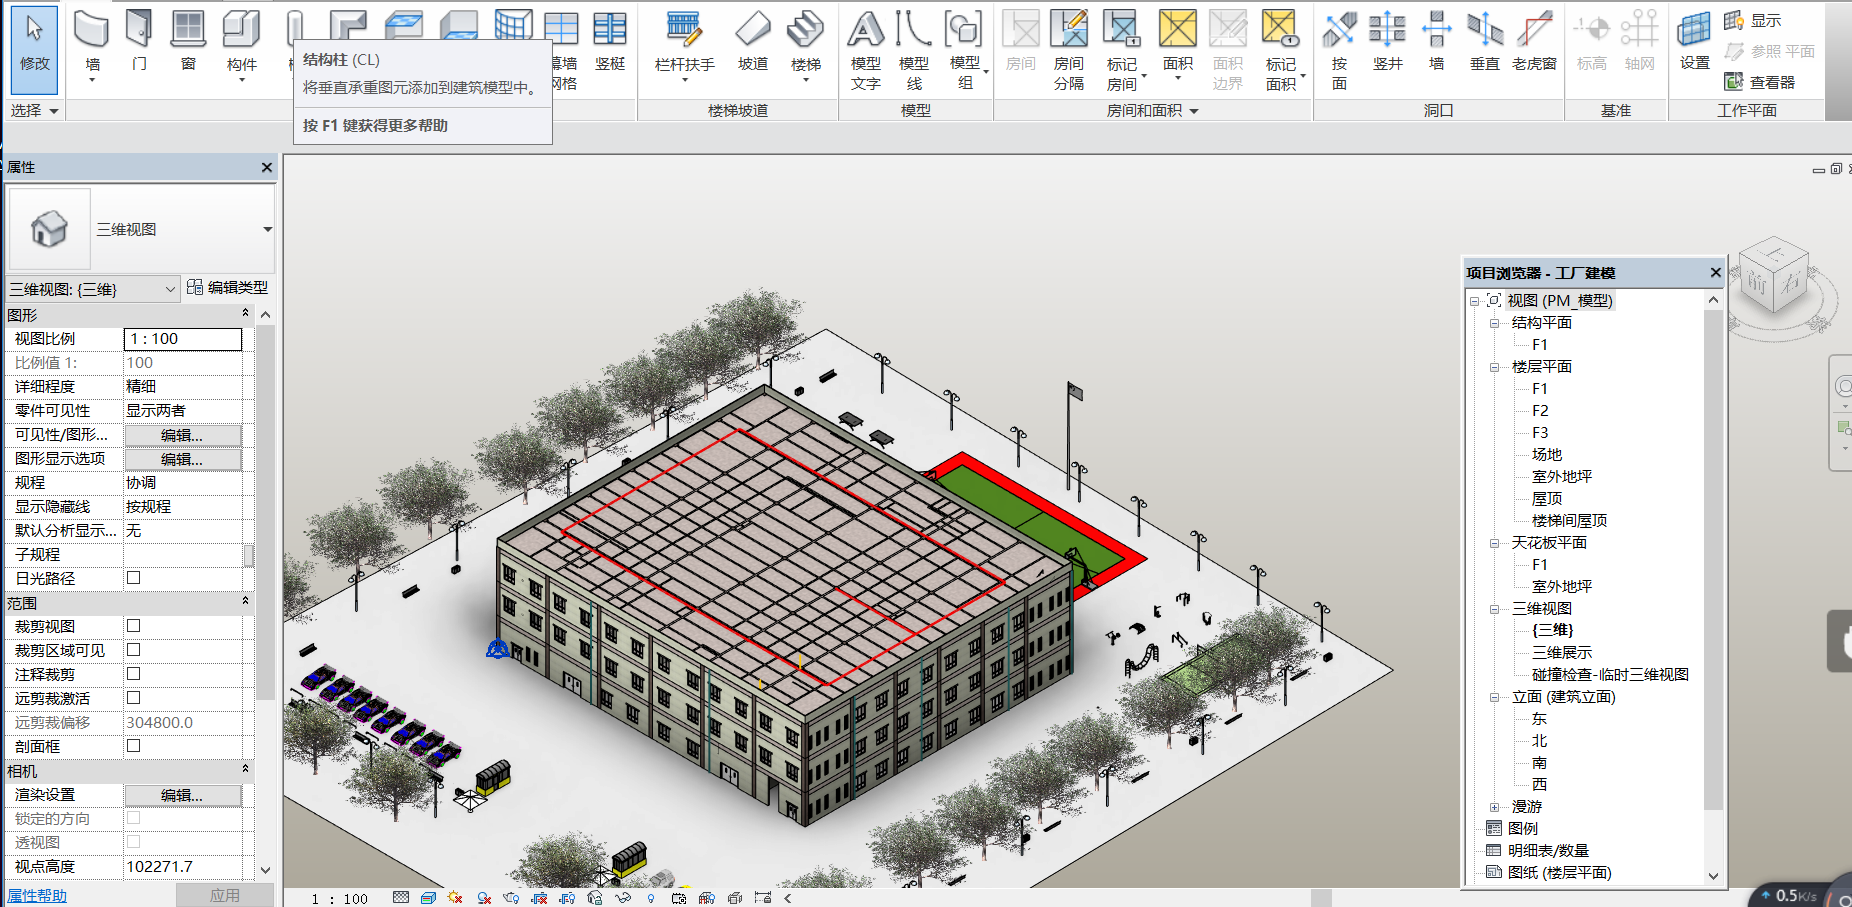
Task: Toggle the 注释裁剪 checkbox
Action: 133,674
